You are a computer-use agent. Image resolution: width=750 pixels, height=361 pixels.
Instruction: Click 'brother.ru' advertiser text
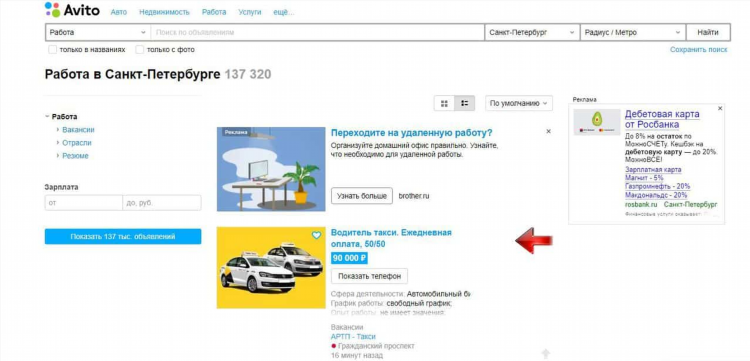click(414, 196)
